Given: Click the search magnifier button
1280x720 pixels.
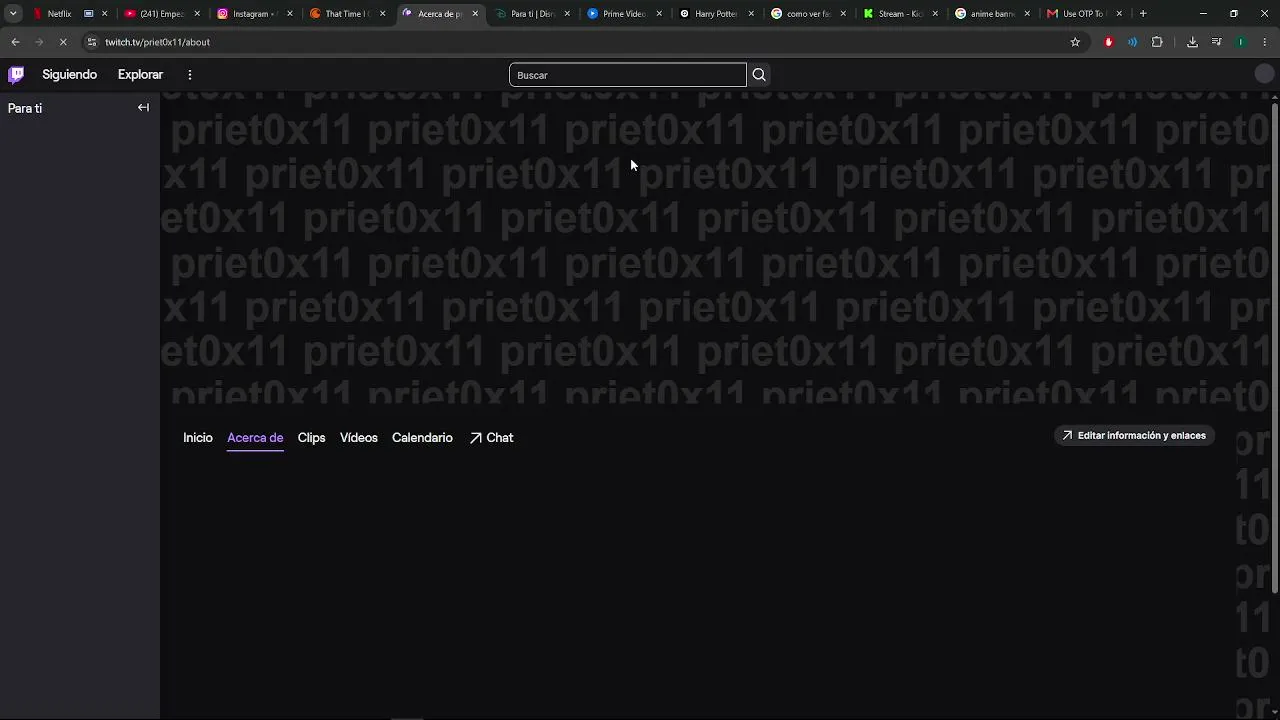Looking at the screenshot, I should click(x=759, y=75).
